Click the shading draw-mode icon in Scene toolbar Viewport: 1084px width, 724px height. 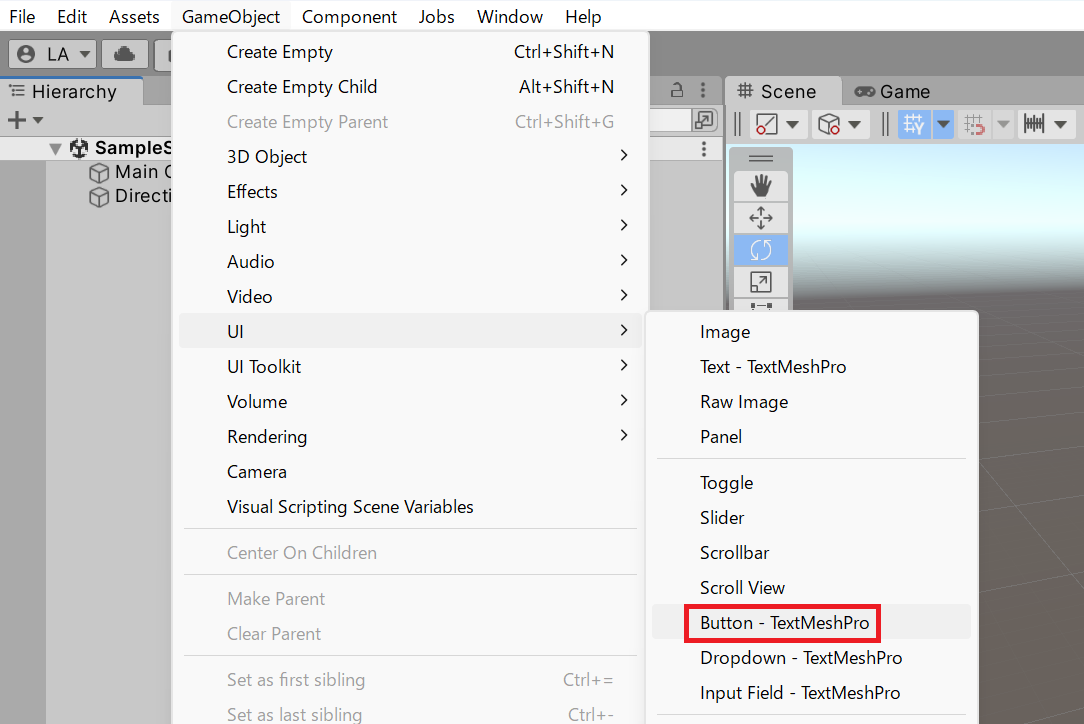765,123
